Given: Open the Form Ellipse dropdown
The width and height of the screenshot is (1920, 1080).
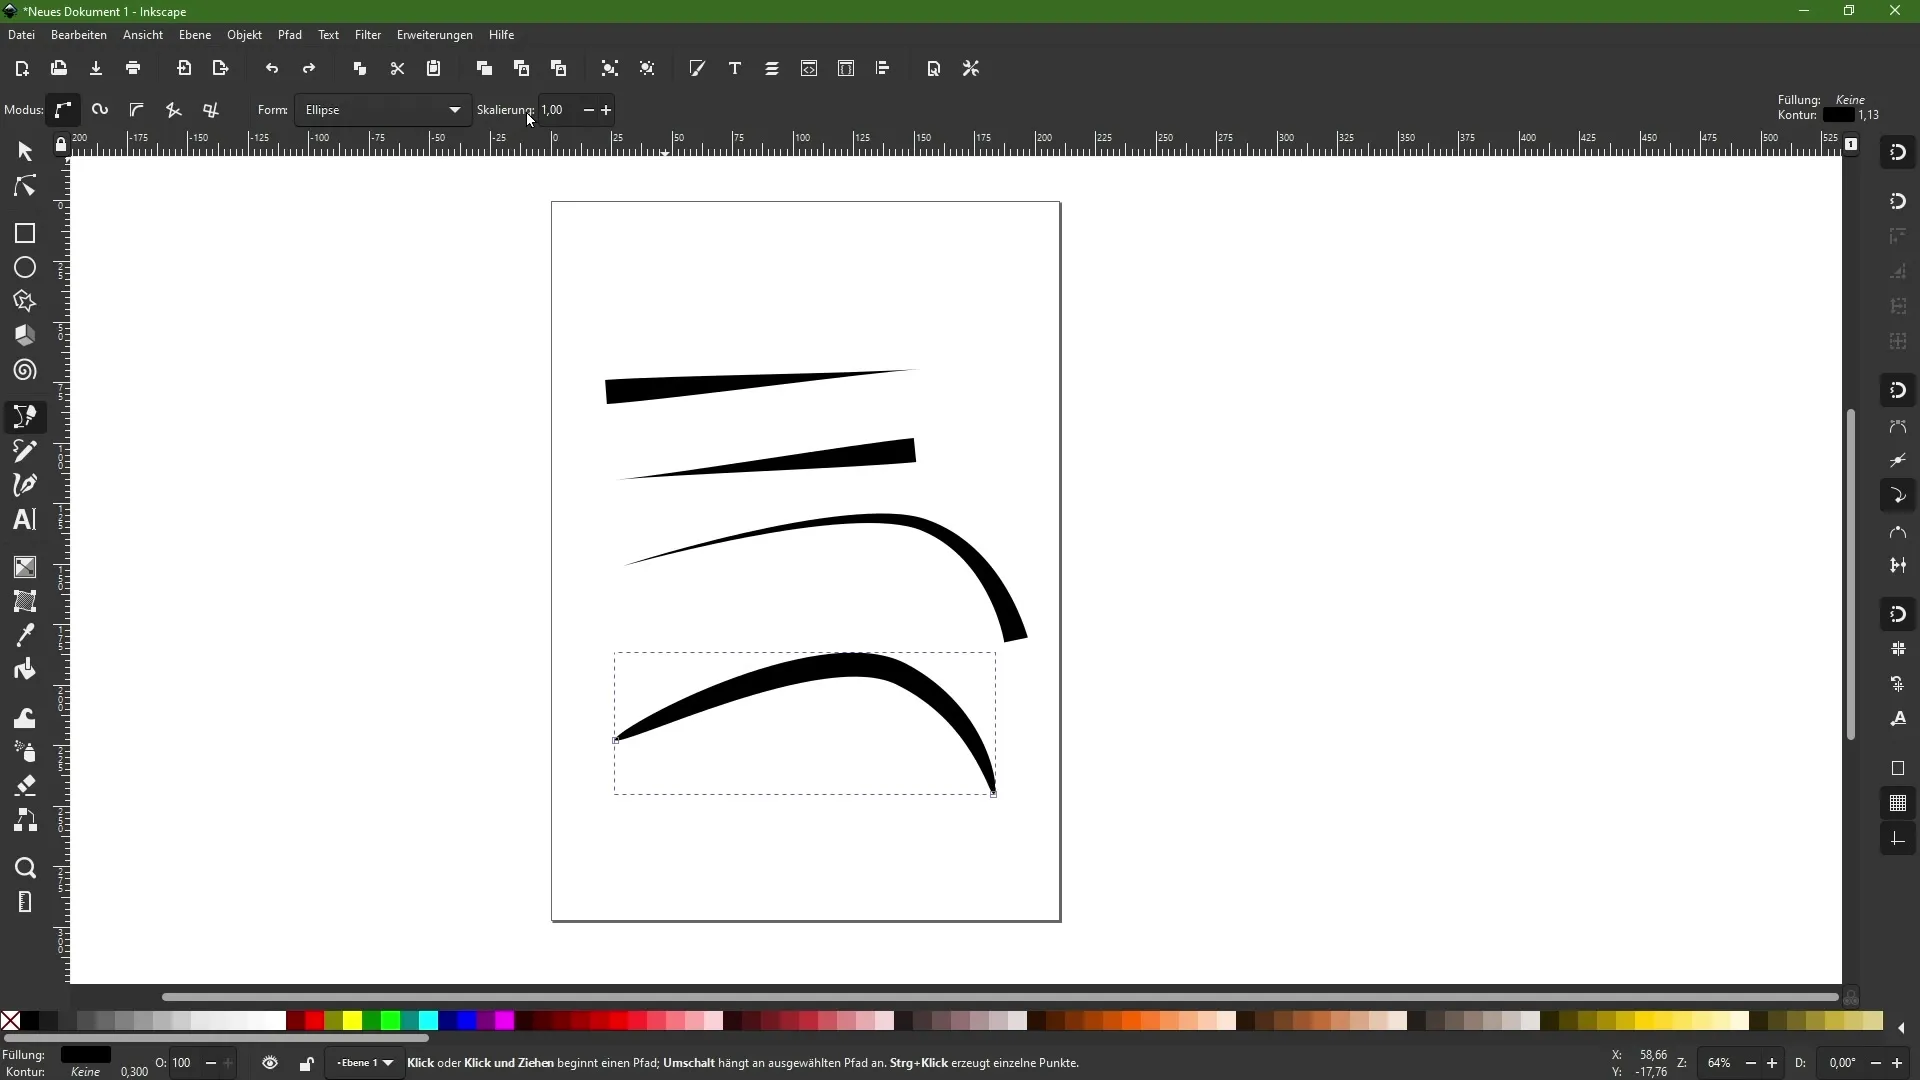Looking at the screenshot, I should (x=383, y=110).
